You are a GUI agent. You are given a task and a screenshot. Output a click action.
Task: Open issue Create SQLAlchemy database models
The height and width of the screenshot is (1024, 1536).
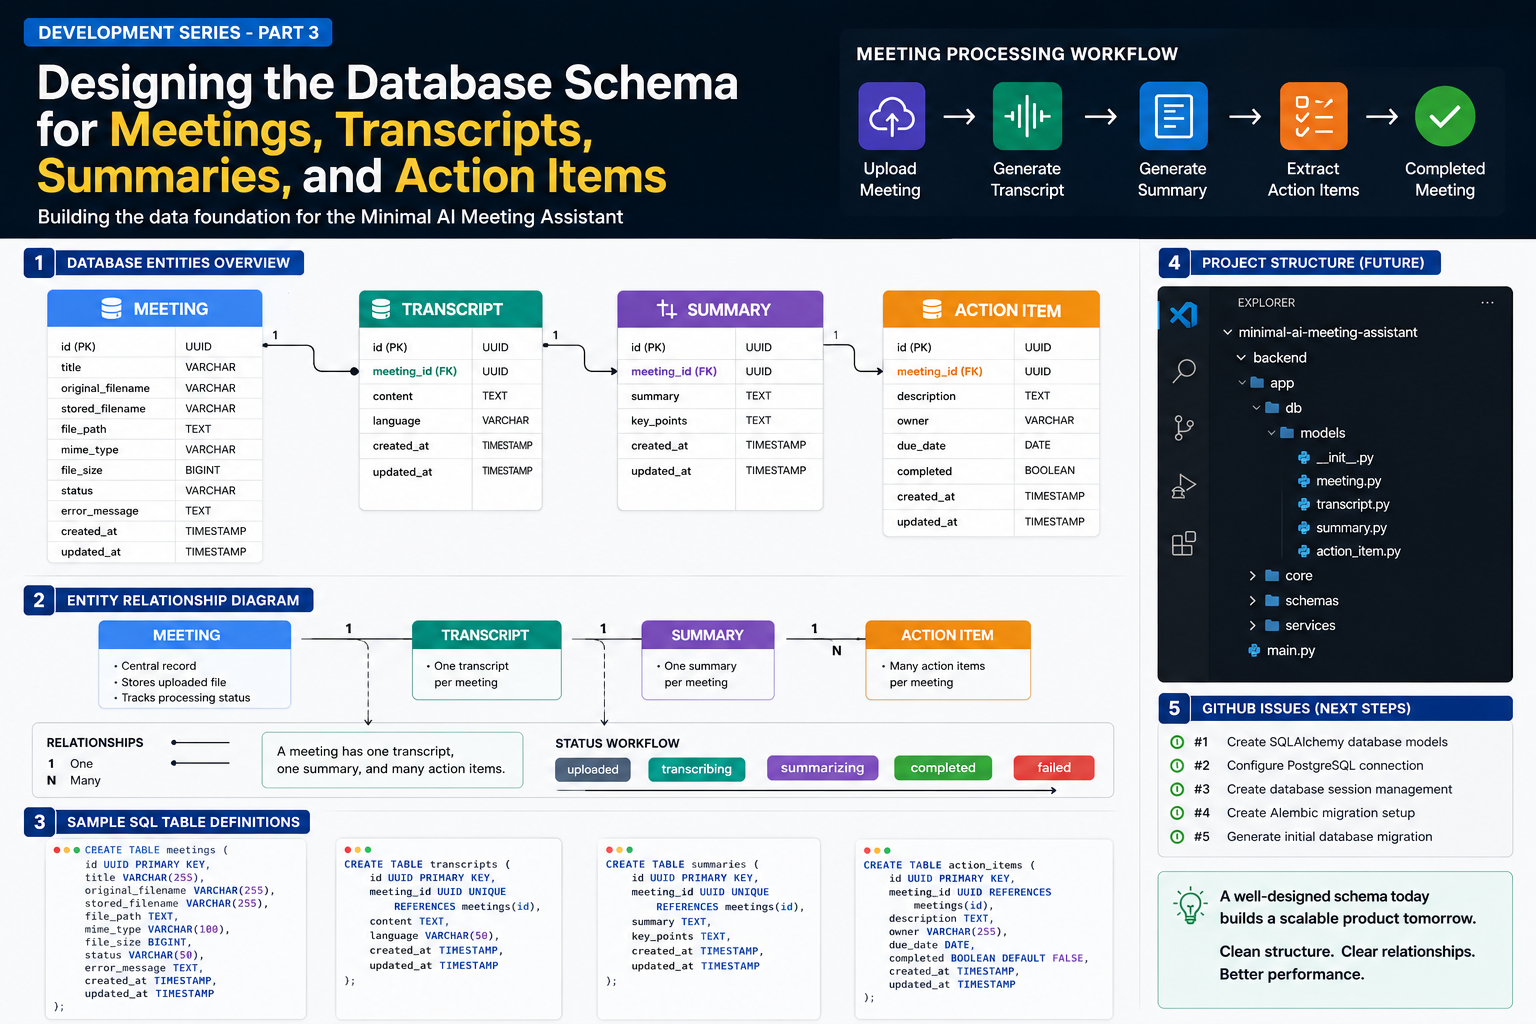(1337, 742)
